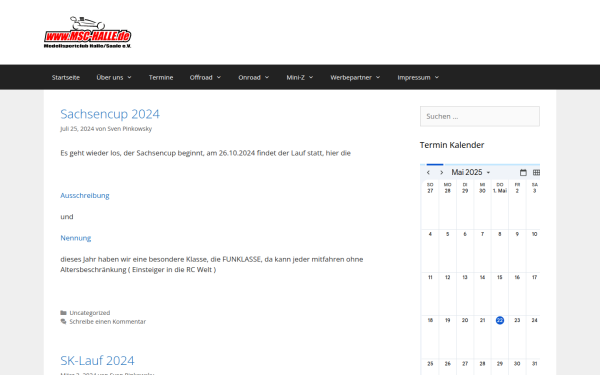Open the Offroad menu item
This screenshot has height=375, width=600.
[x=201, y=77]
